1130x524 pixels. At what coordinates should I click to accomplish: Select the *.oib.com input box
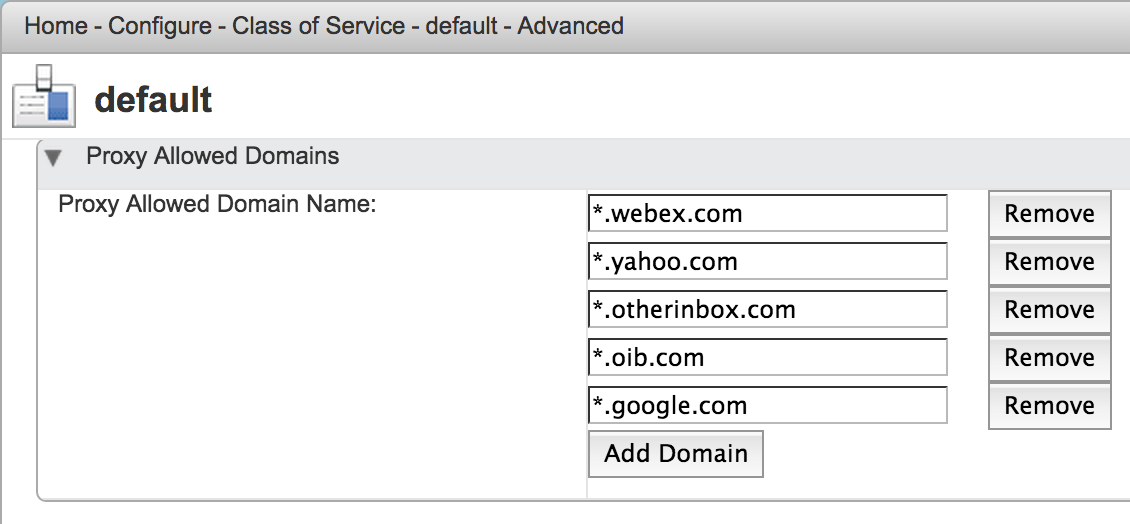click(x=768, y=357)
